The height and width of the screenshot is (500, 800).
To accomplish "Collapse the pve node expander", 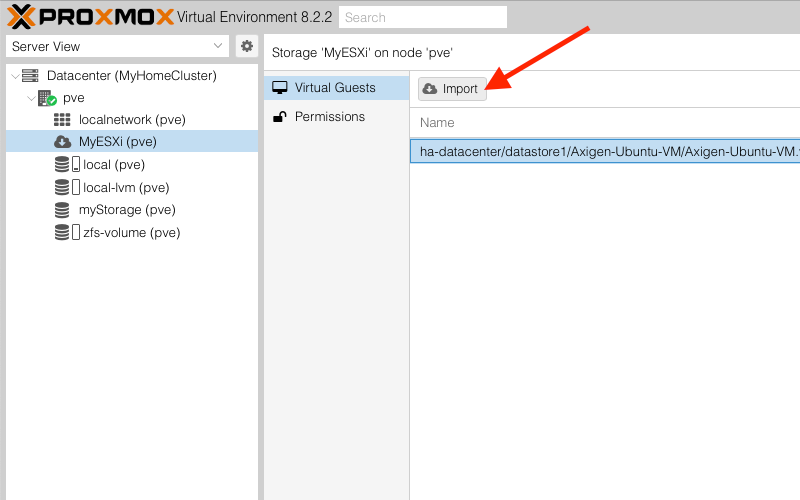I will pos(31,98).
